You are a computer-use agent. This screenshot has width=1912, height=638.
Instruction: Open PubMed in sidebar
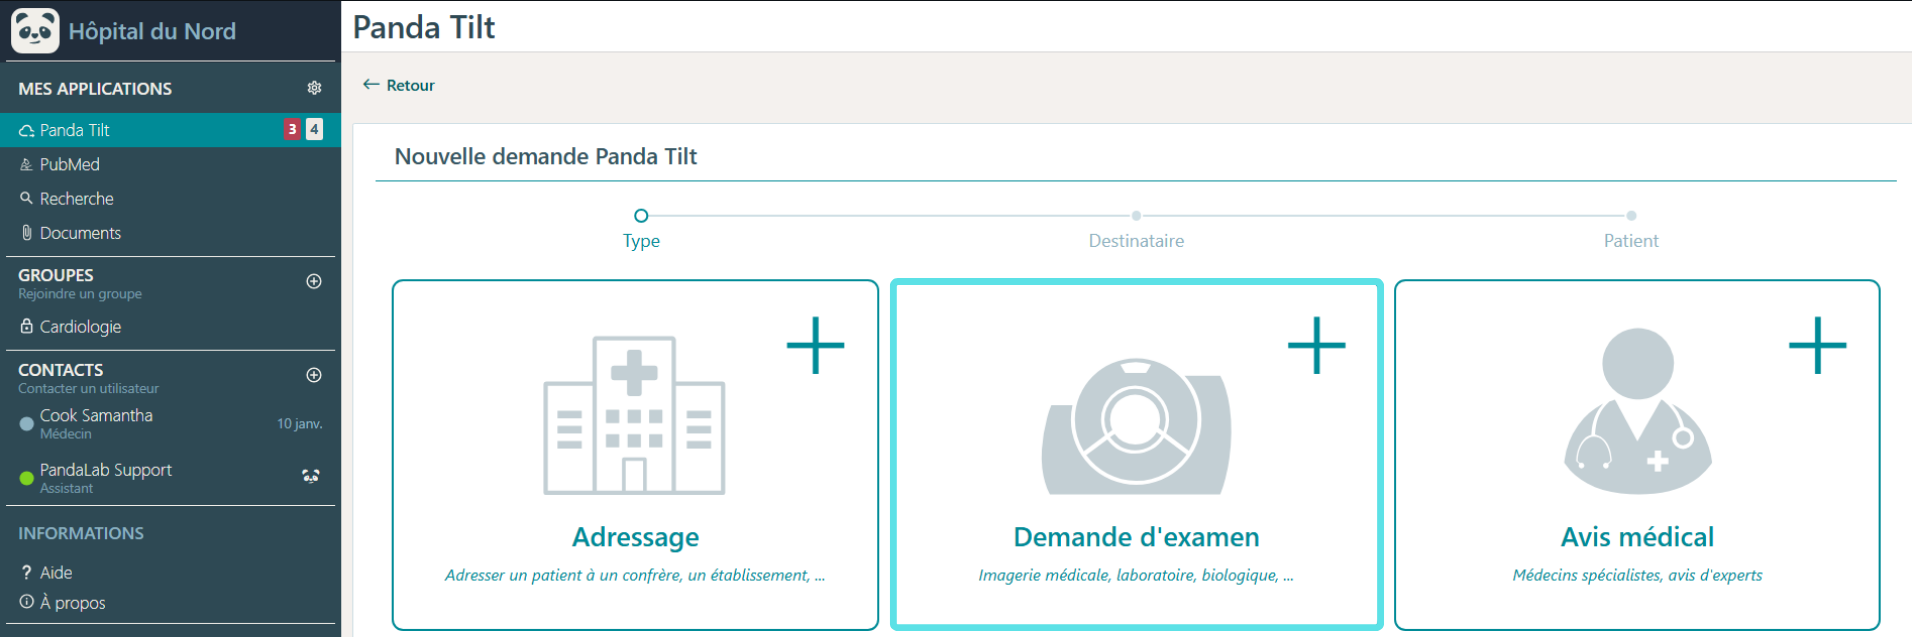click(x=170, y=164)
